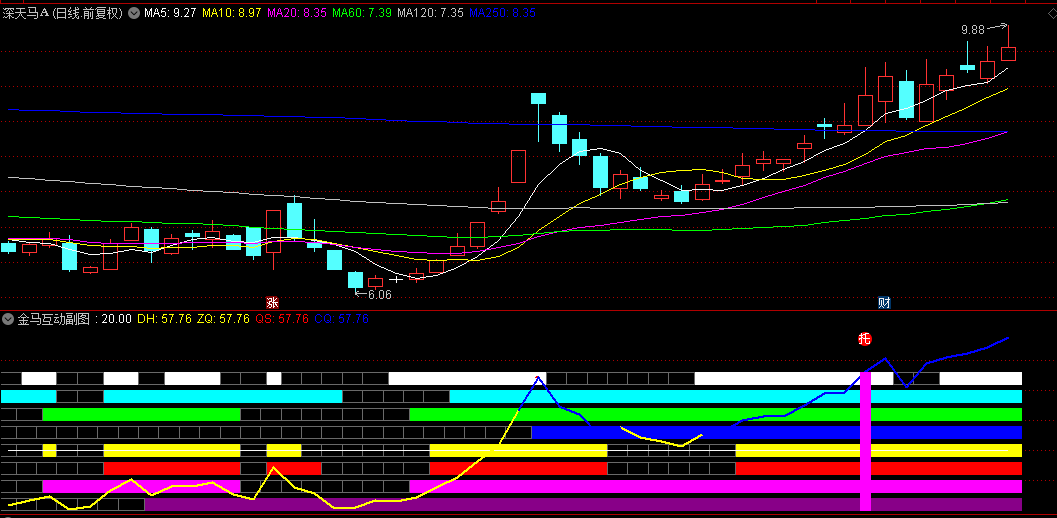Select the MA5: 9.27 indicator label
Image resolution: width=1057 pixels, height=518 pixels.
click(x=170, y=13)
